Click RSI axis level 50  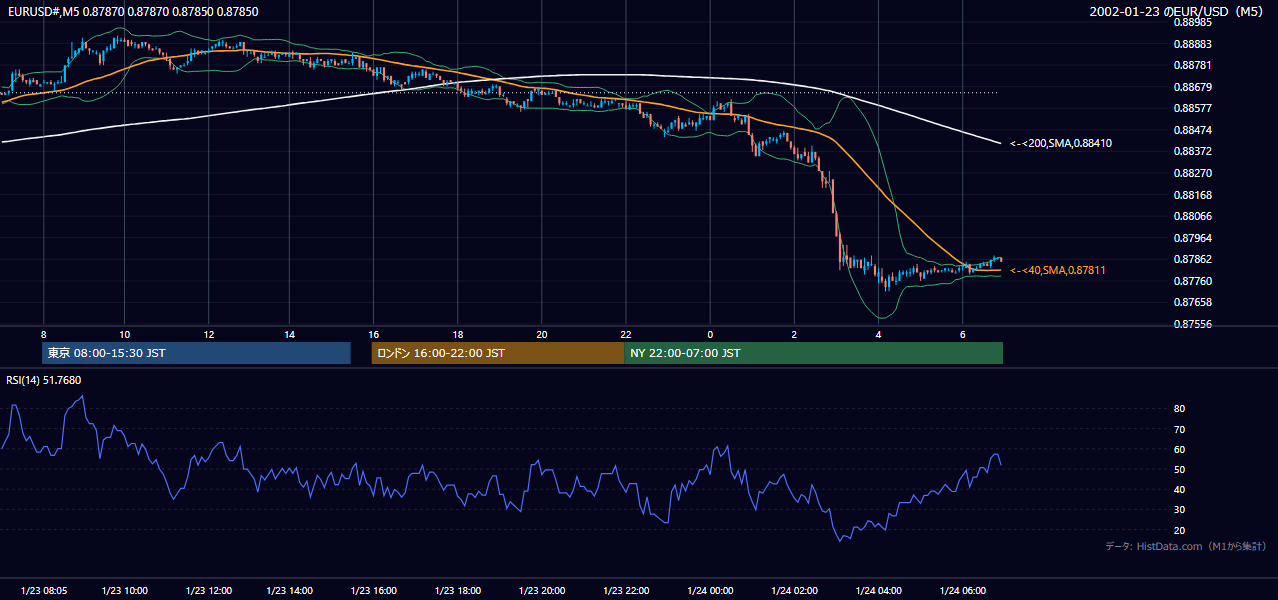click(x=1180, y=469)
